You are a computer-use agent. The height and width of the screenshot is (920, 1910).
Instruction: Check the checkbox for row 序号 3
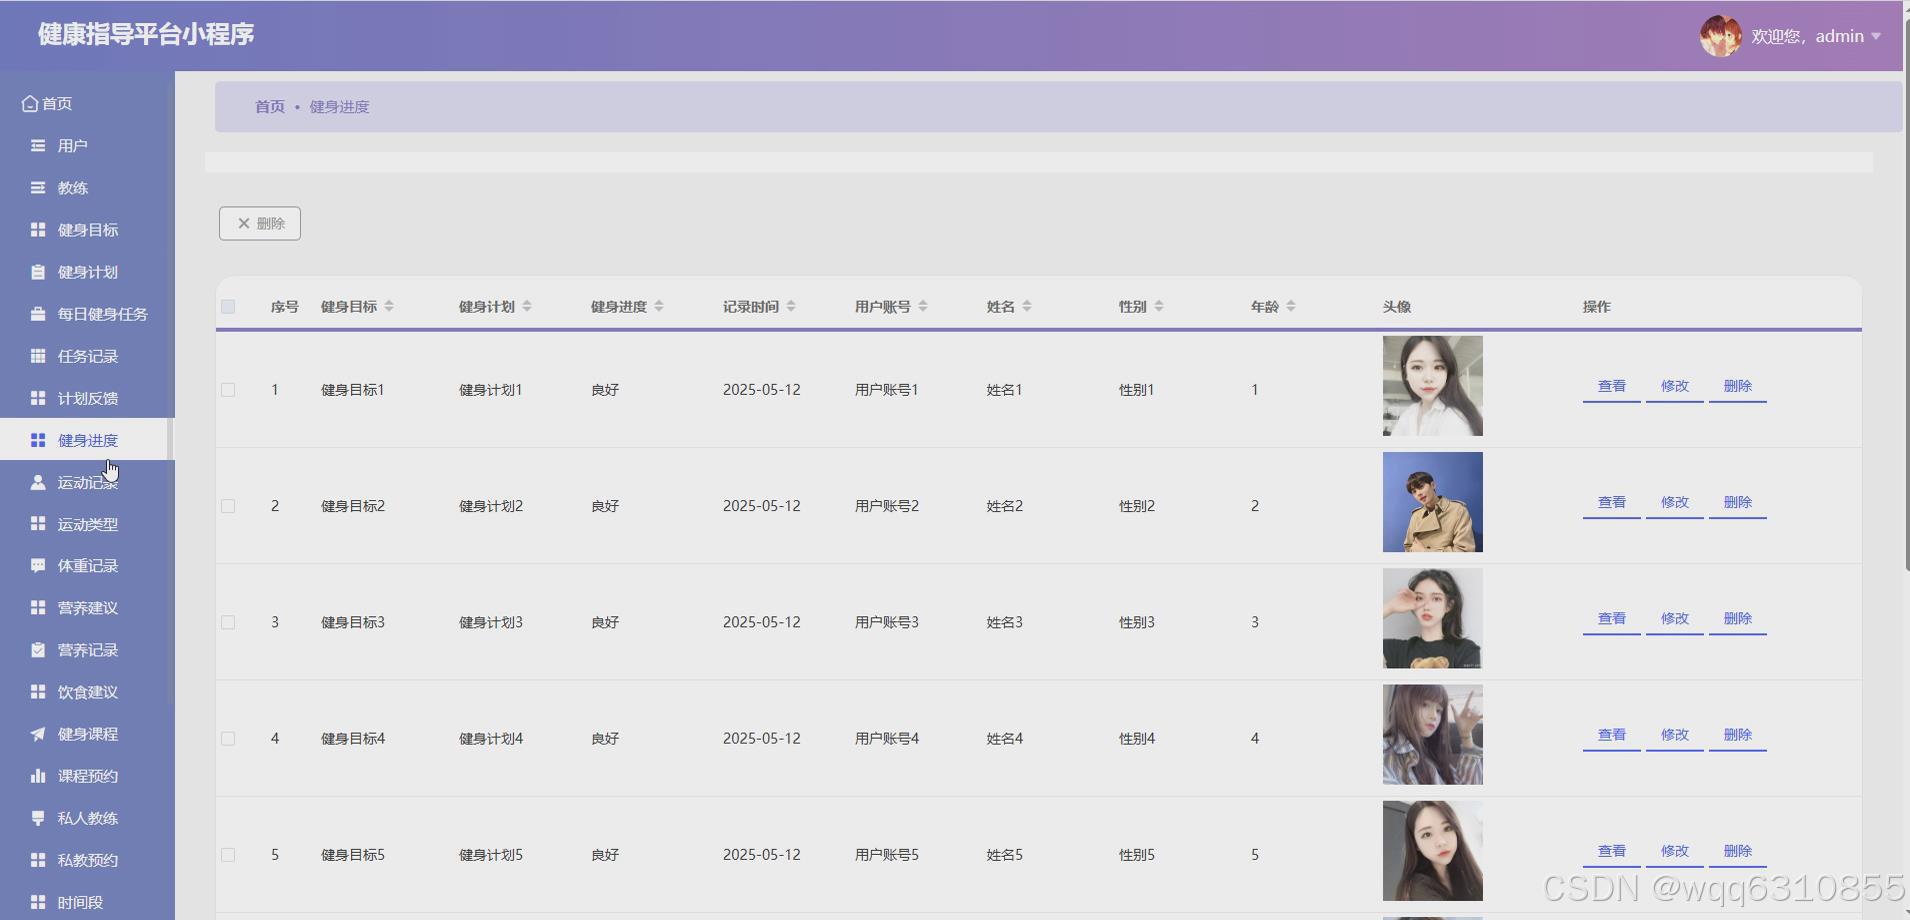click(227, 622)
